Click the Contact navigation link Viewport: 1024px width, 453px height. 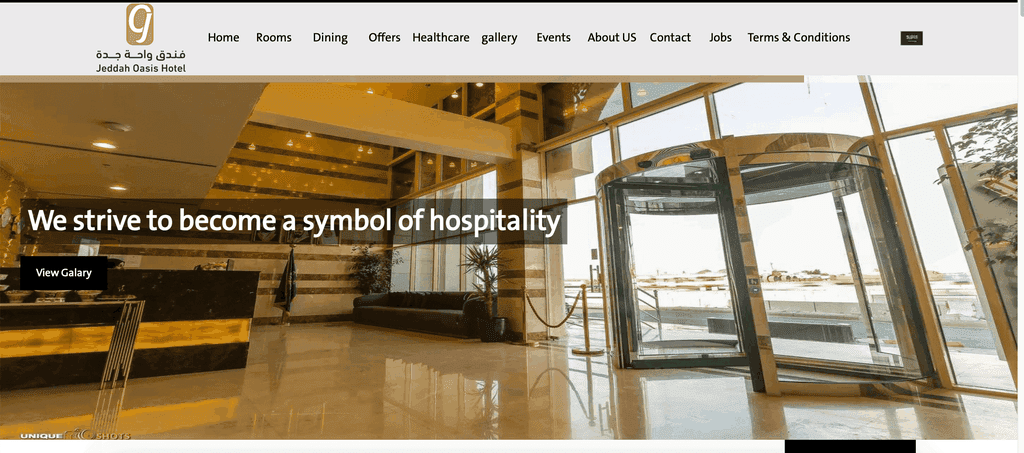coord(670,38)
